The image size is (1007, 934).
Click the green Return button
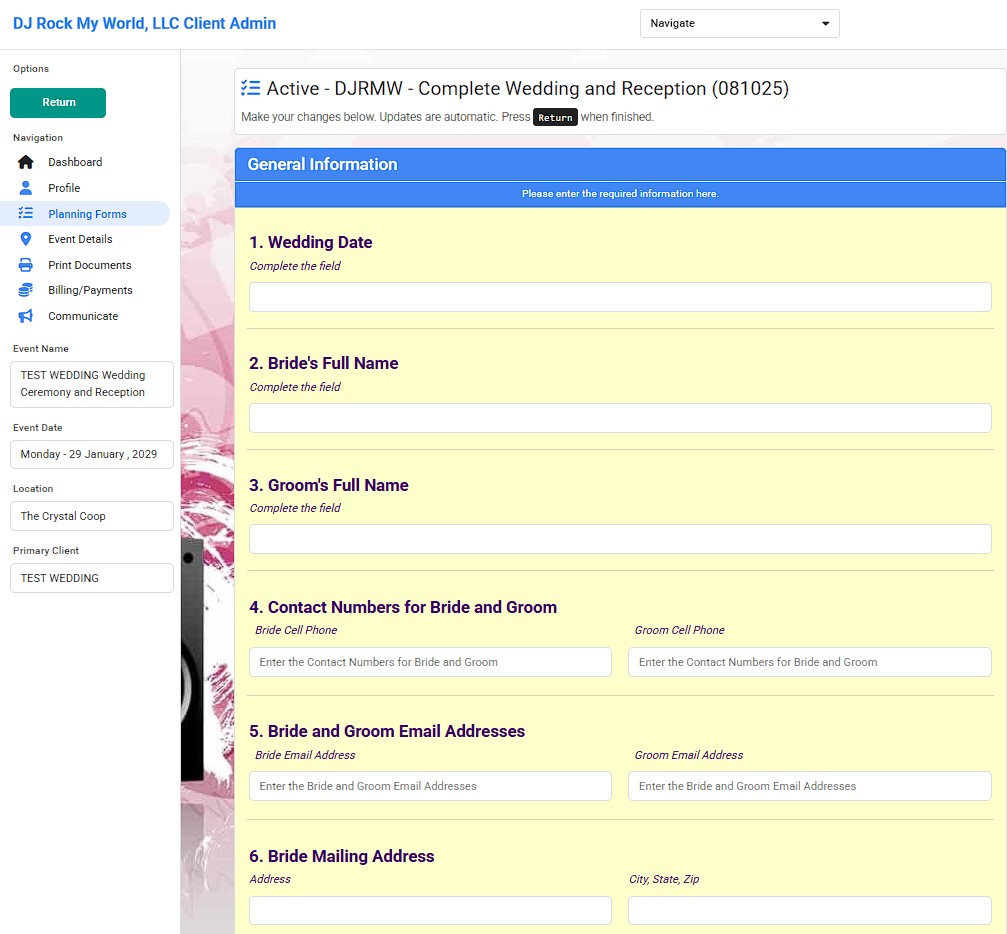tap(58, 103)
